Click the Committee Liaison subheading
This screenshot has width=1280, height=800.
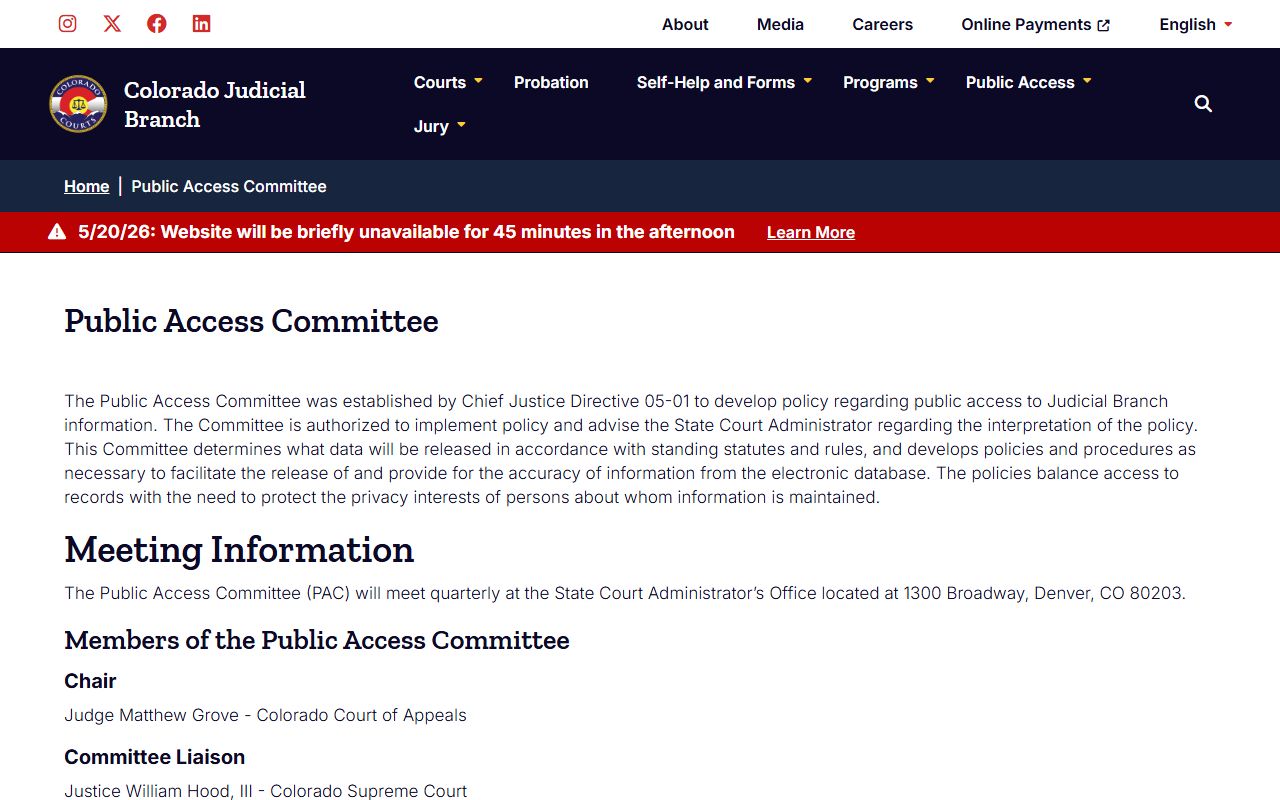(154, 757)
